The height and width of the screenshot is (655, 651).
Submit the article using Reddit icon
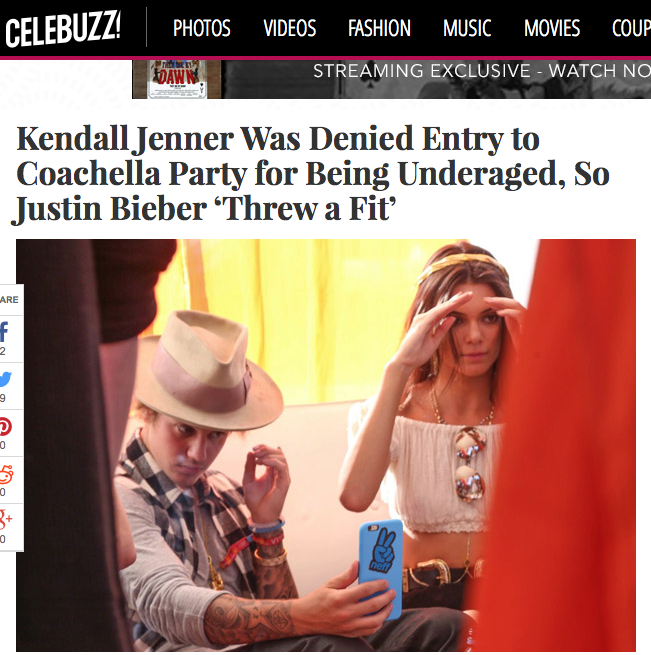pyautogui.click(x=6, y=474)
